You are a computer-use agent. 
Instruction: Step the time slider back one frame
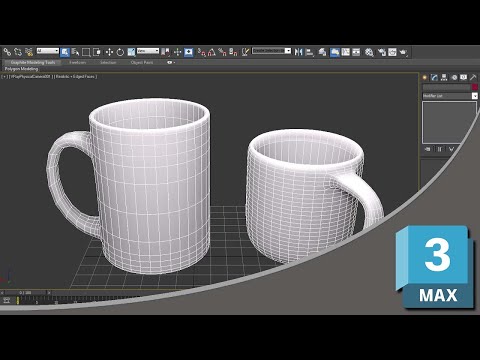click(2, 293)
